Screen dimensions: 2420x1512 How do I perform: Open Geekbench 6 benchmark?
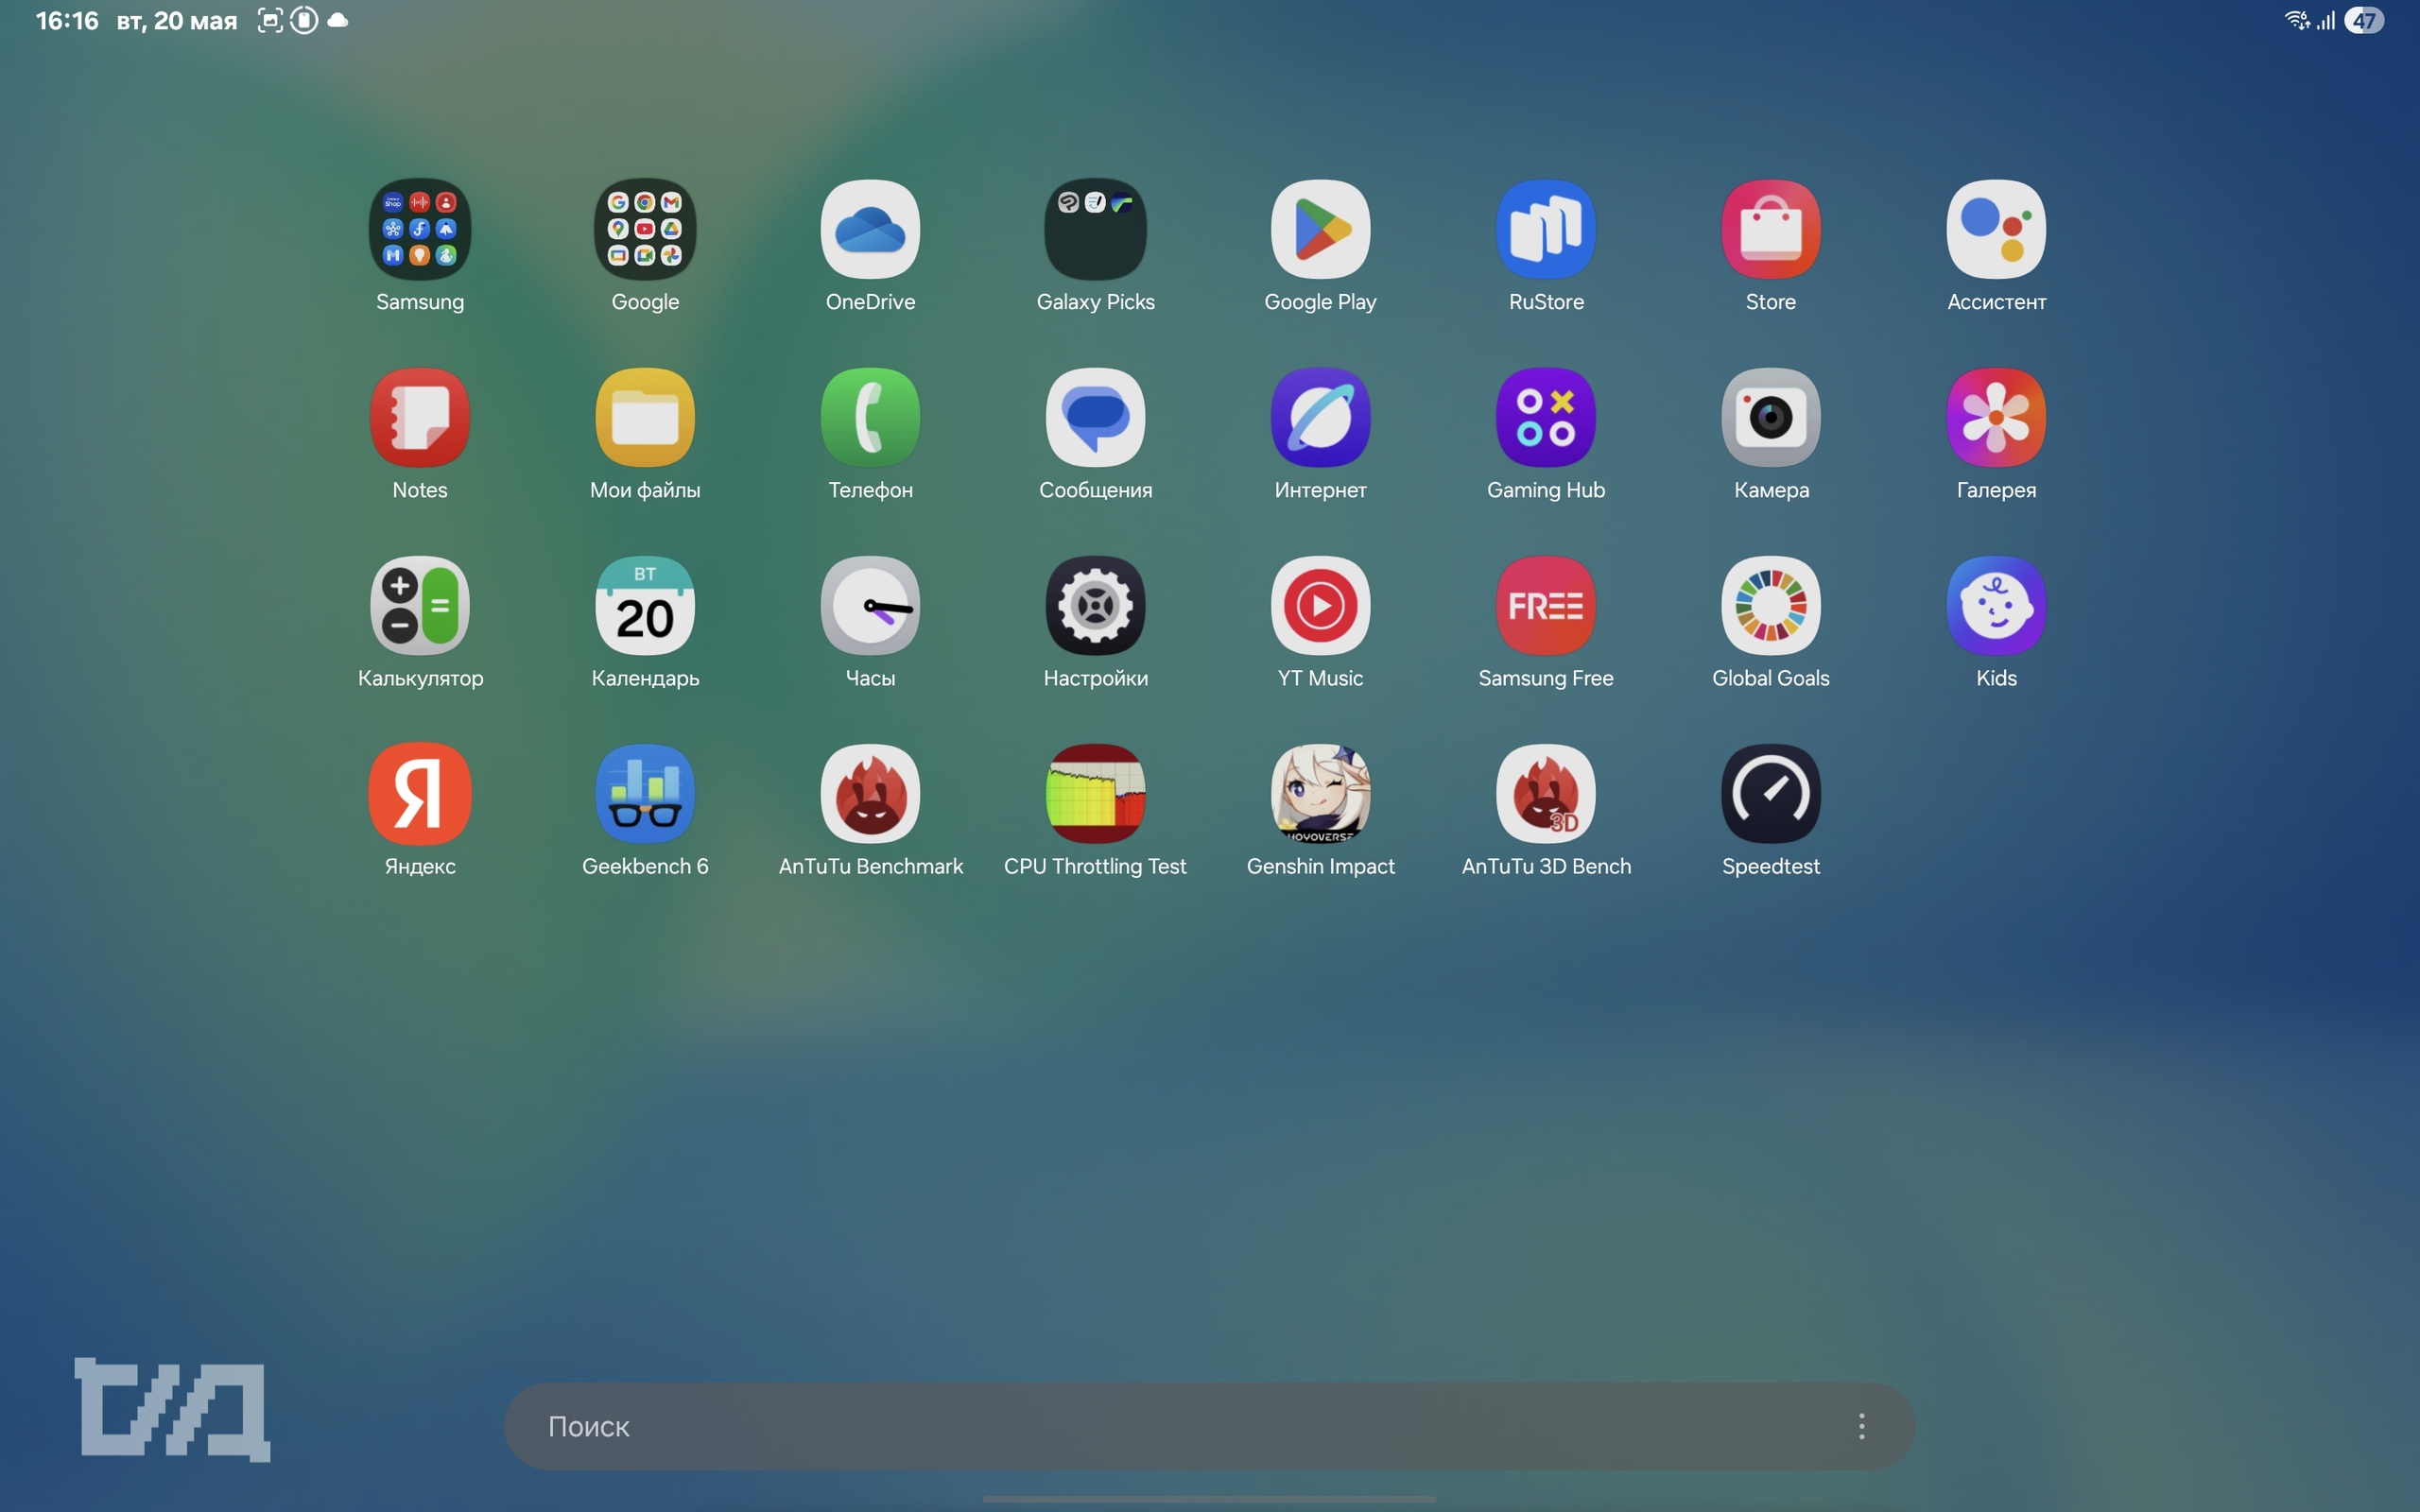[x=645, y=794]
